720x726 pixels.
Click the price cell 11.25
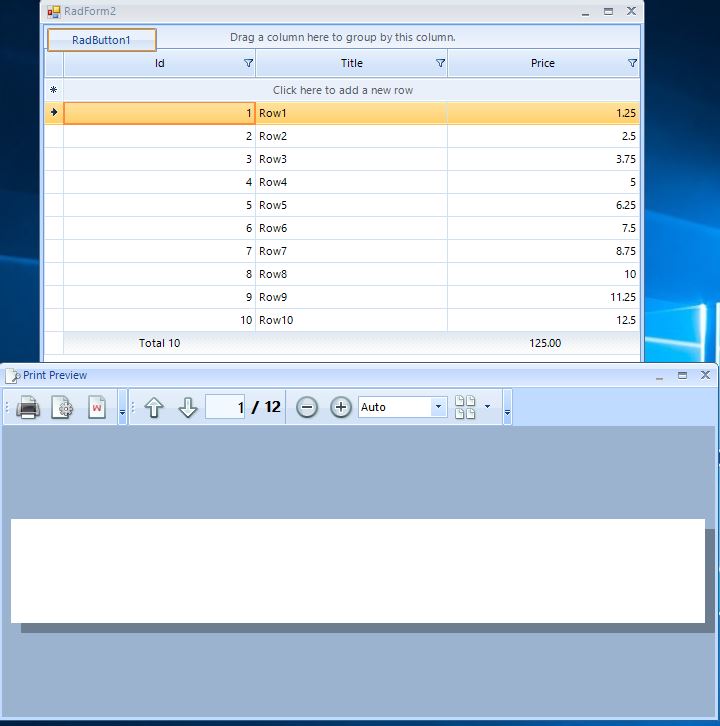544,297
